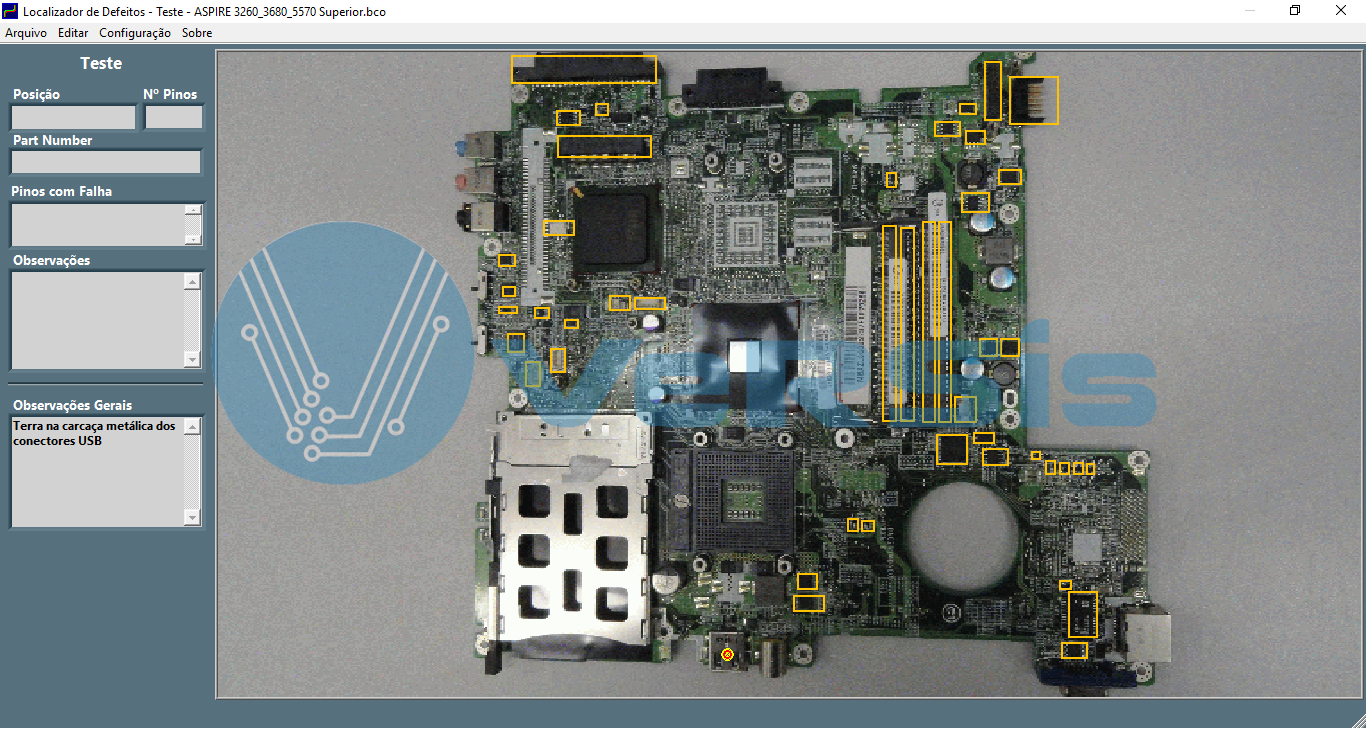Open the Sobre menu
This screenshot has height=732, width=1366.
197,33
